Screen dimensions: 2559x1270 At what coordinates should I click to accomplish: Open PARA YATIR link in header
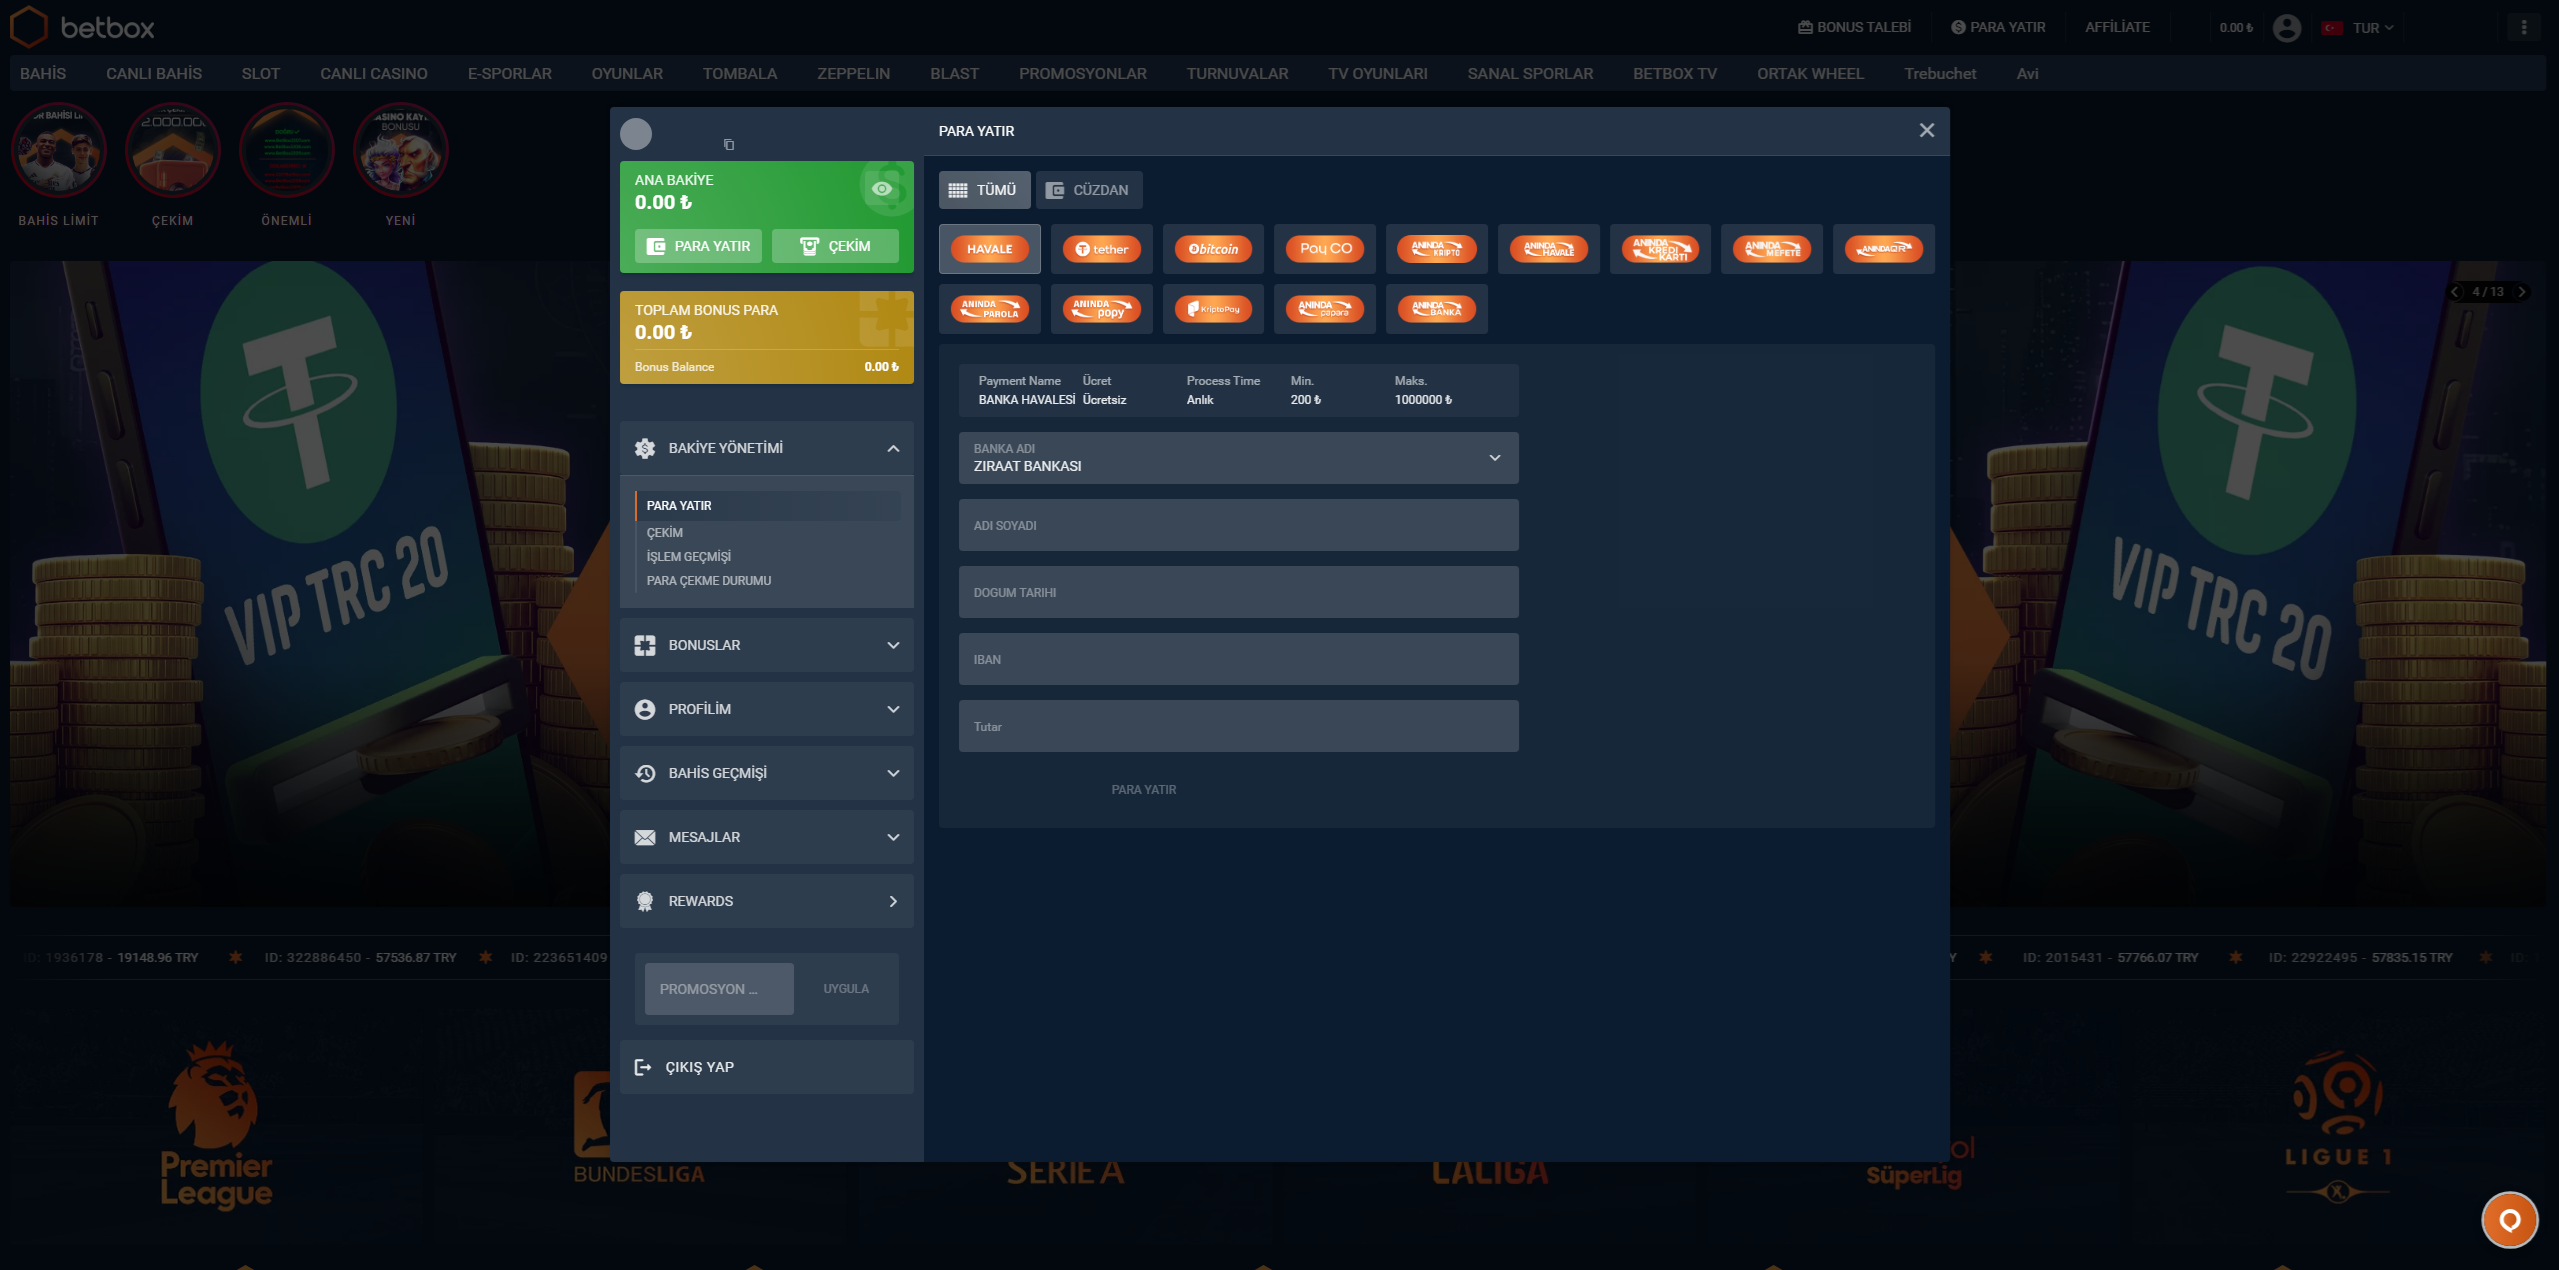coord(1997,27)
